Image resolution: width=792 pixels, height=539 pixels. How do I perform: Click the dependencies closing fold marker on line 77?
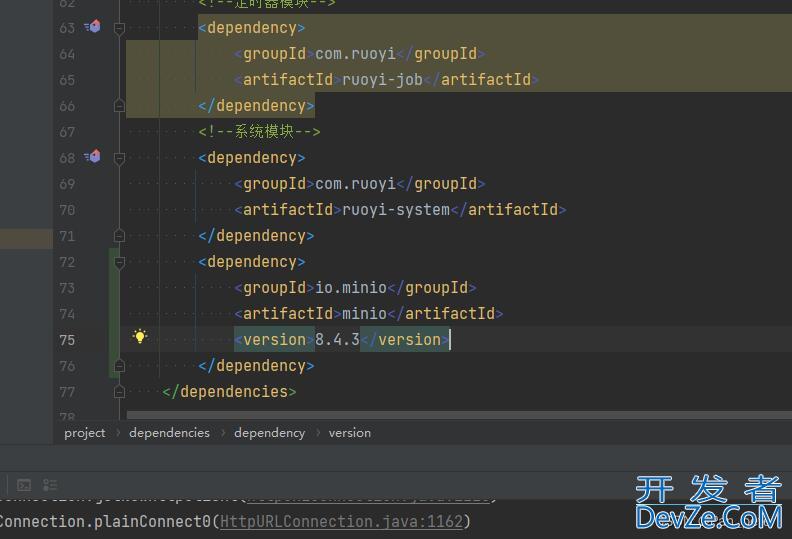tap(119, 391)
